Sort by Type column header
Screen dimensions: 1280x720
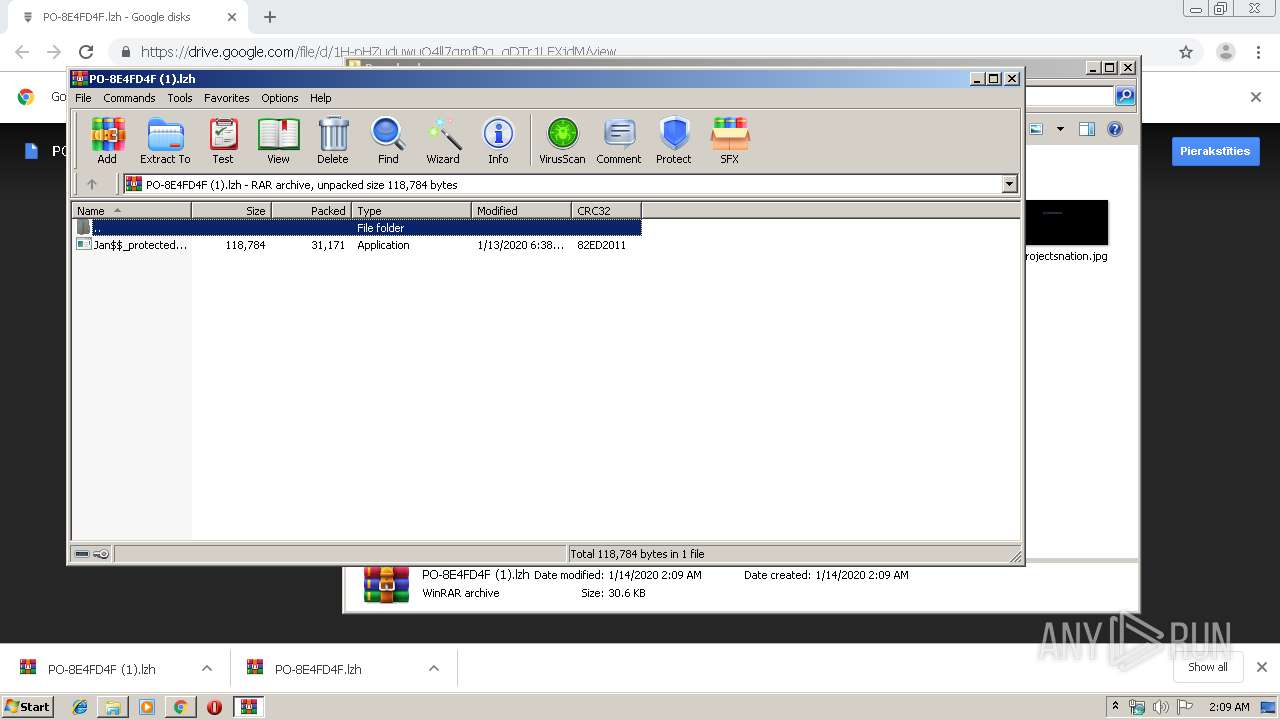point(411,210)
